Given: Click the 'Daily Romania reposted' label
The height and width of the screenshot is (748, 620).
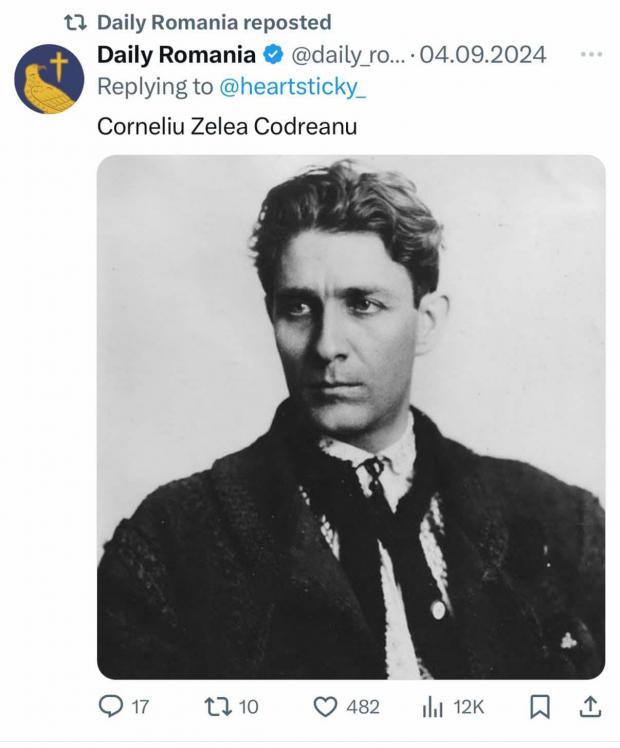Looking at the screenshot, I should click(214, 22).
